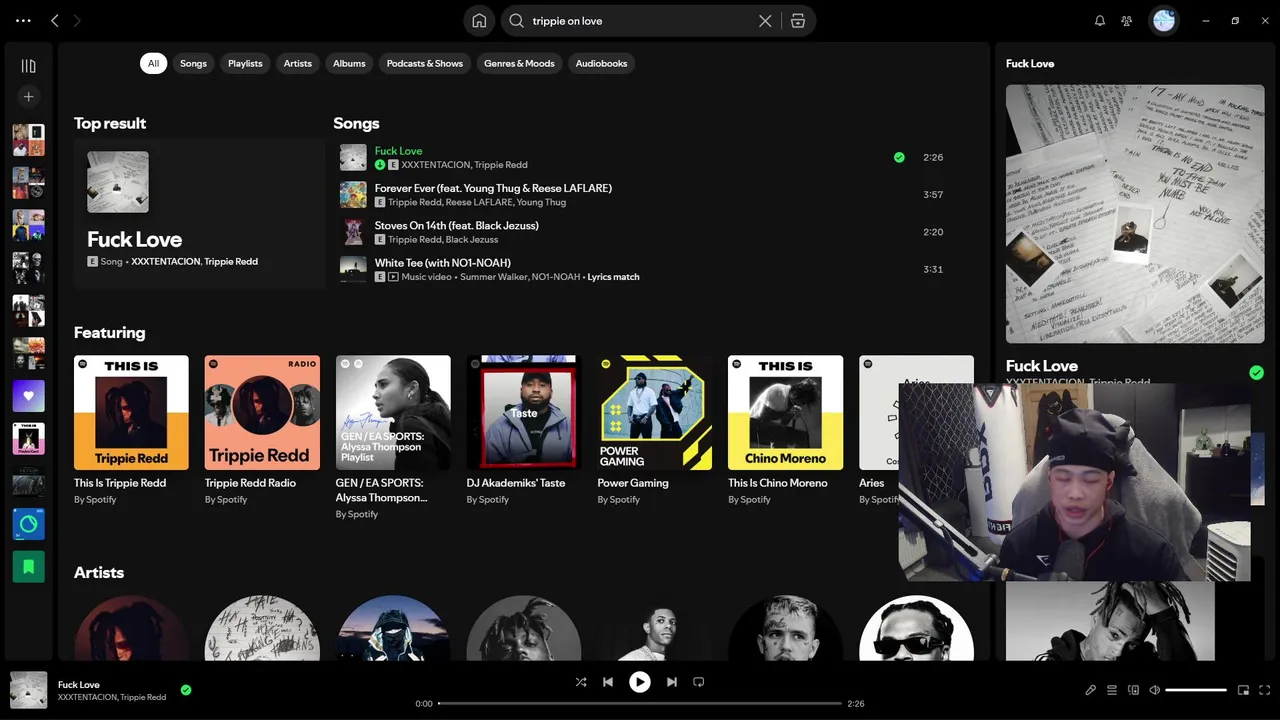Open Summer Walker artist link
Screen dimensions: 1280x720
(x=493, y=277)
